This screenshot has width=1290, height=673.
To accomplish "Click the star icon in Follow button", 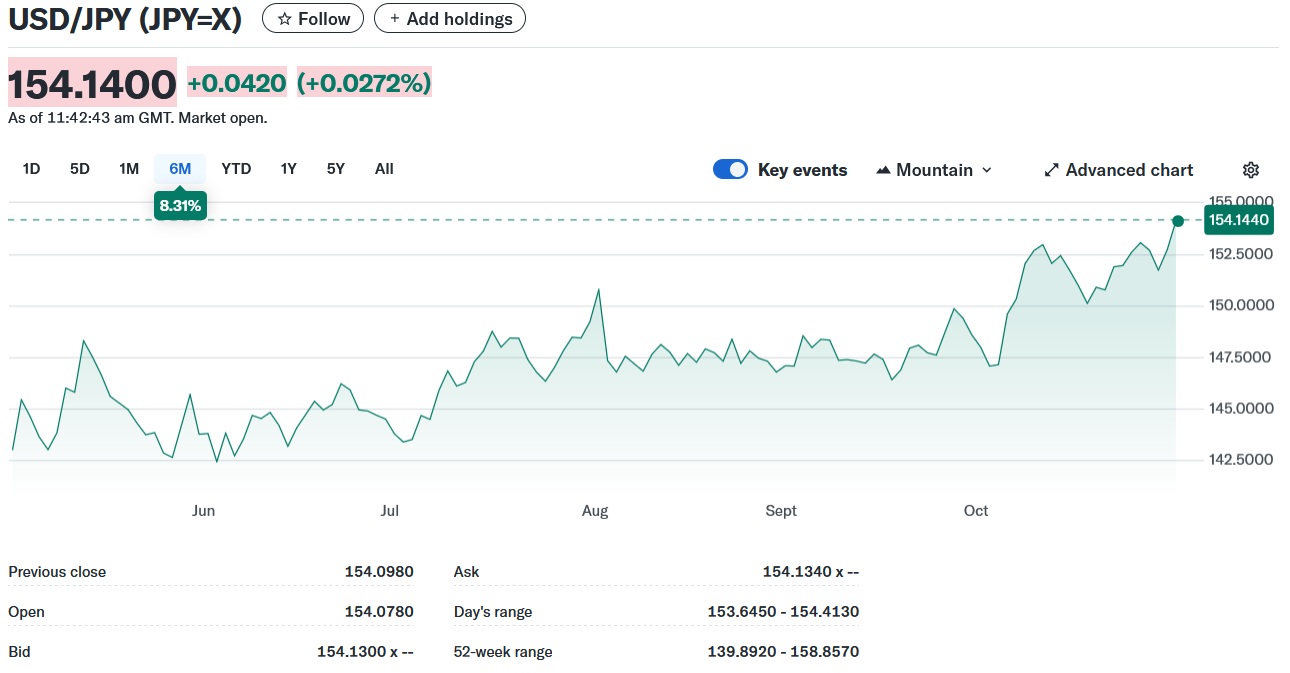I will point(284,19).
